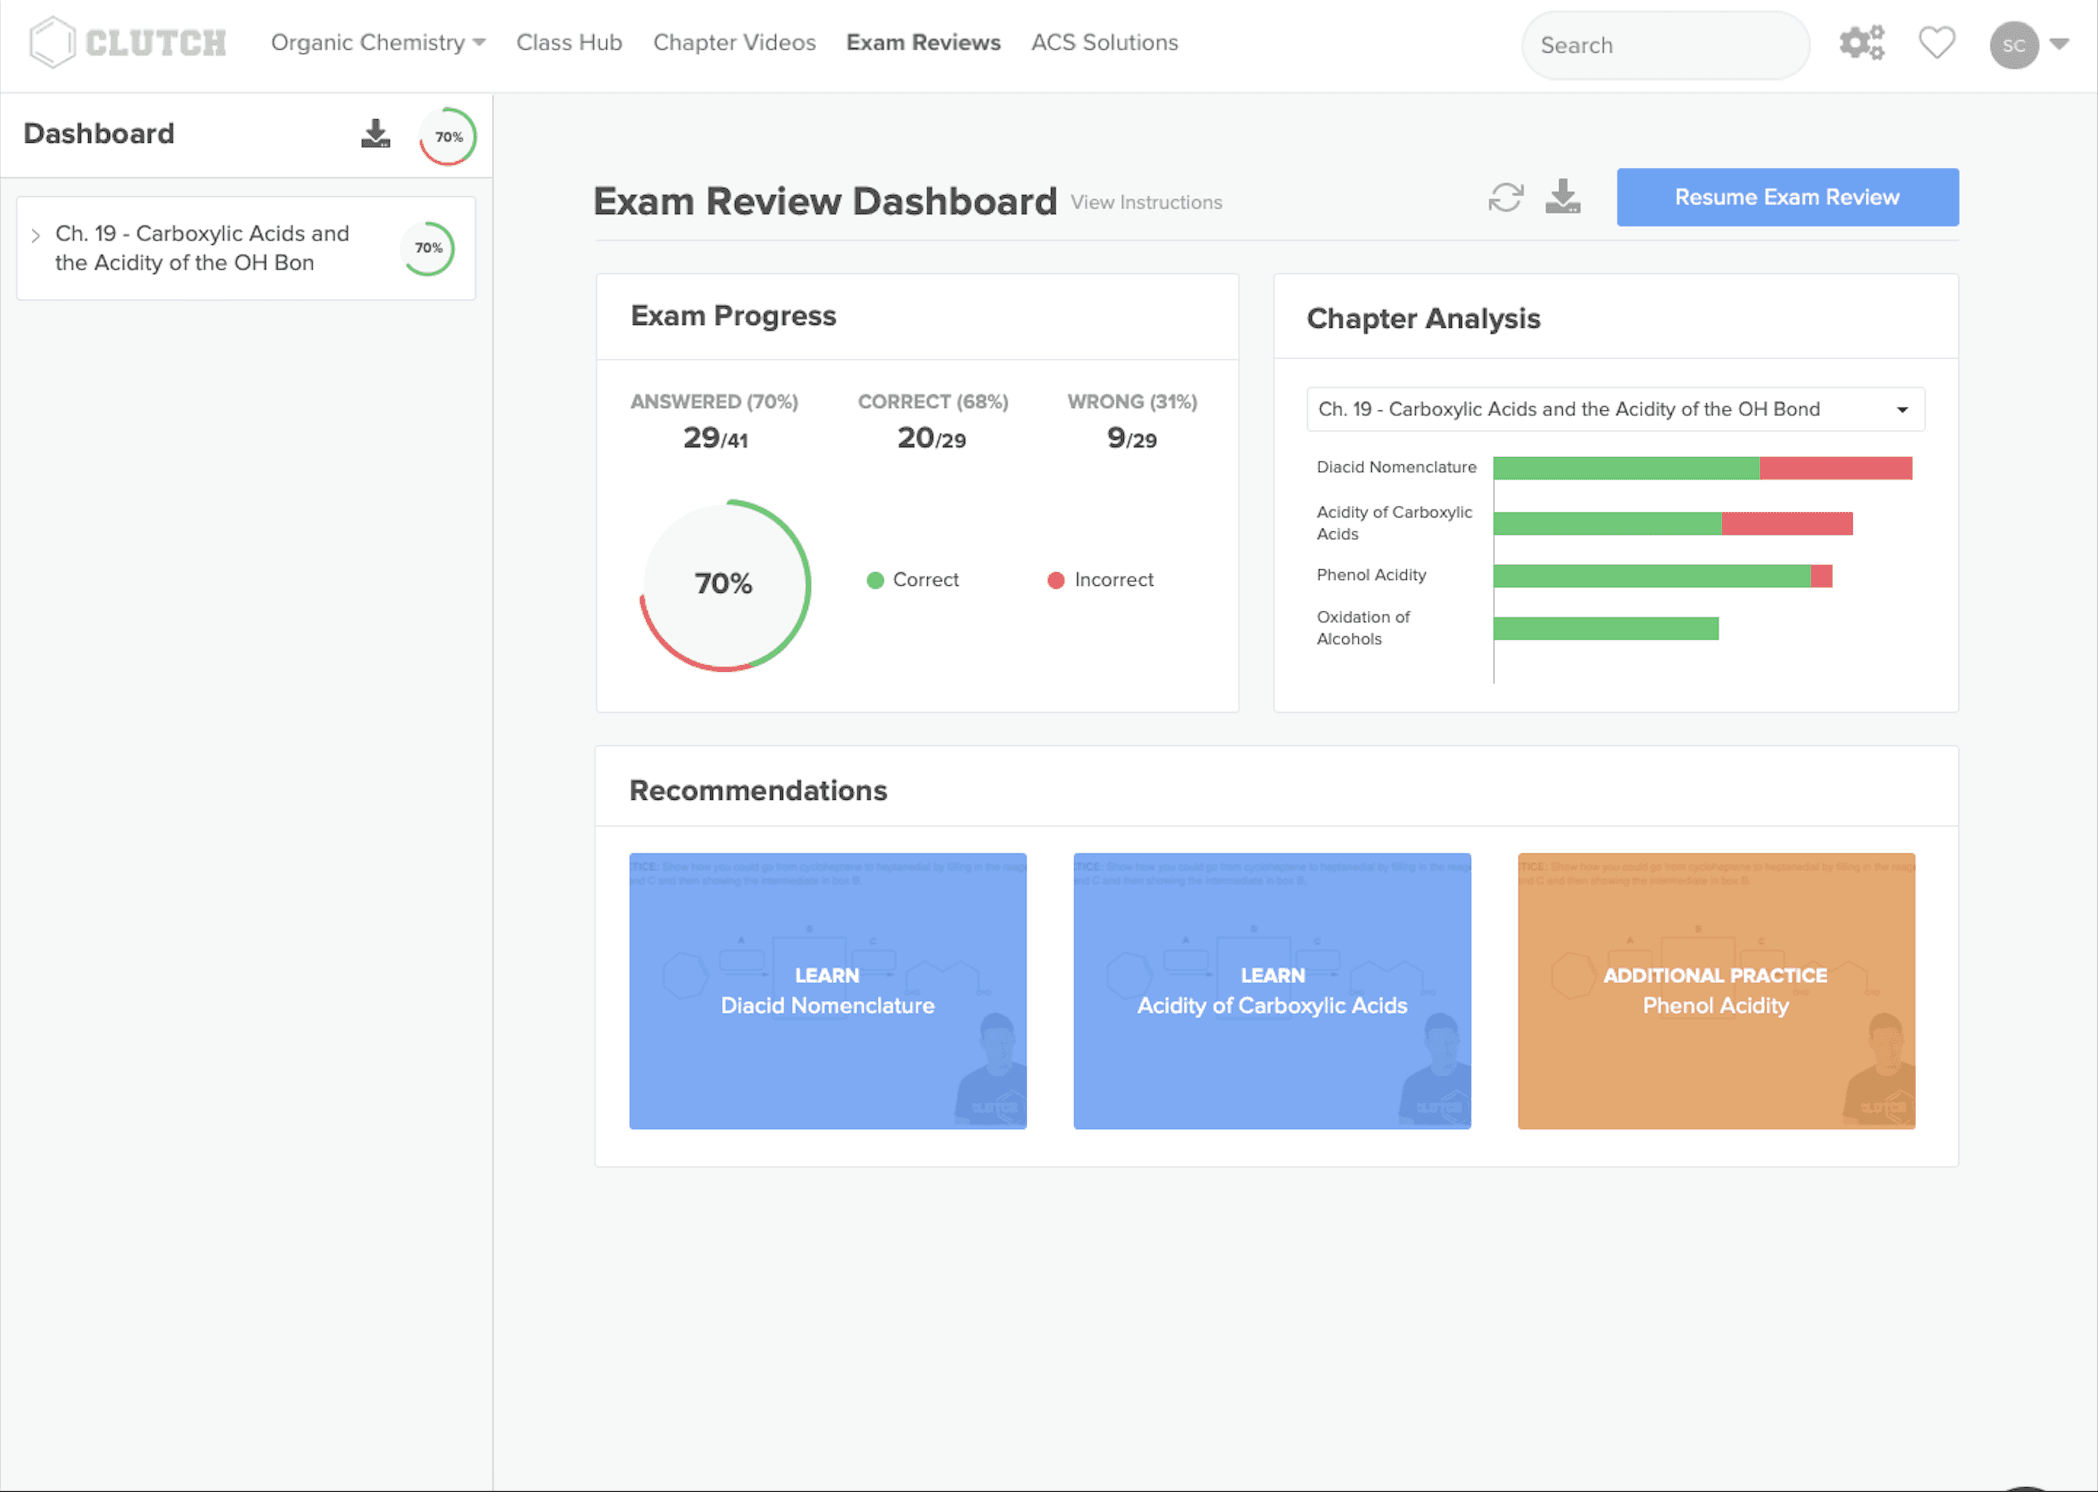This screenshot has width=2098, height=1492.
Task: Open ACS Solutions from navigation
Action: (1104, 43)
